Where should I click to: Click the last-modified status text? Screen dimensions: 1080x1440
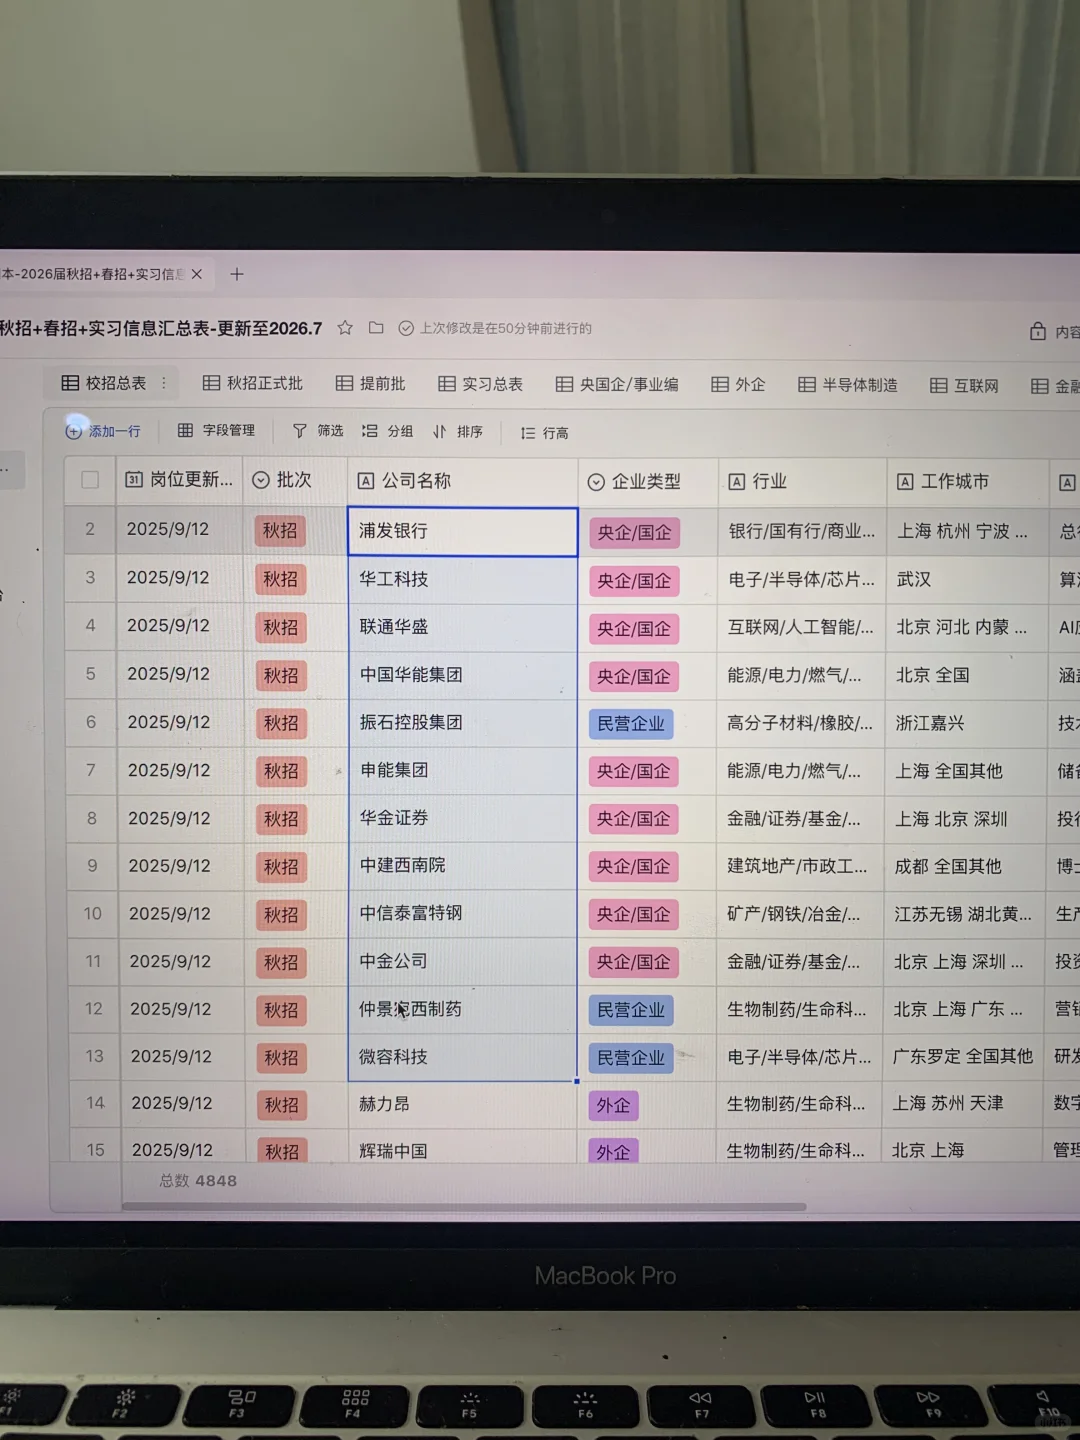tap(506, 328)
